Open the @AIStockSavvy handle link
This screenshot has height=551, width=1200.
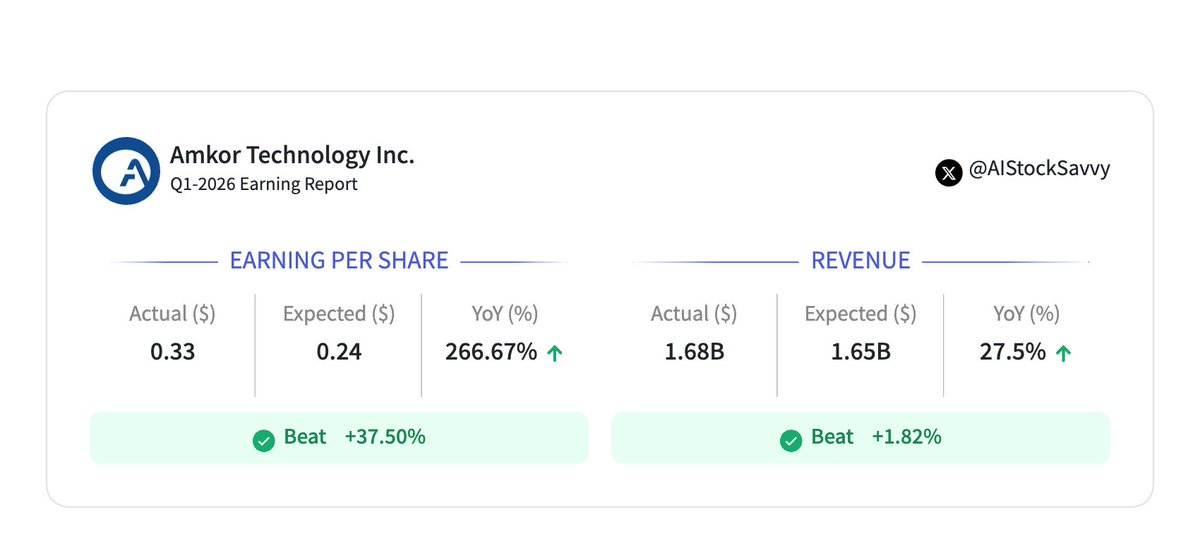pos(1039,169)
